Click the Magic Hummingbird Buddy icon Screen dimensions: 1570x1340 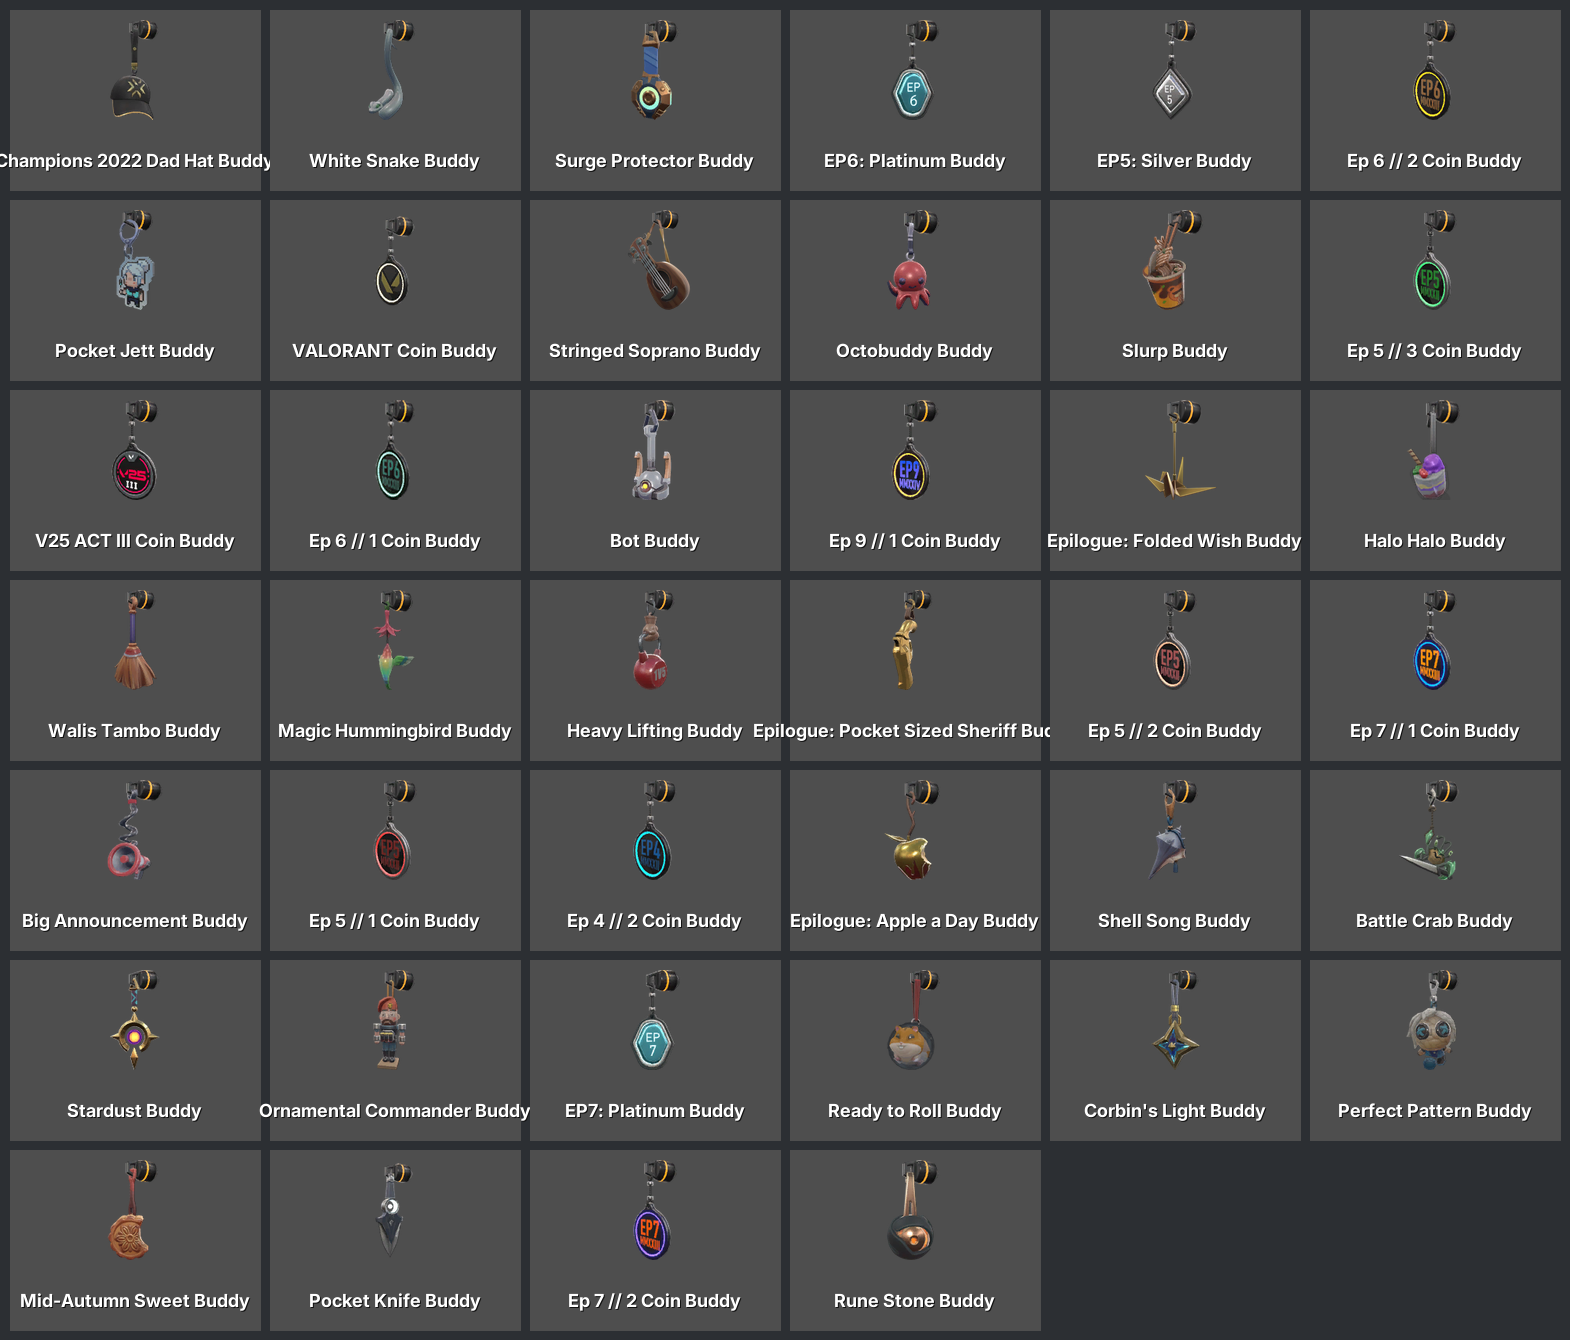393,640
